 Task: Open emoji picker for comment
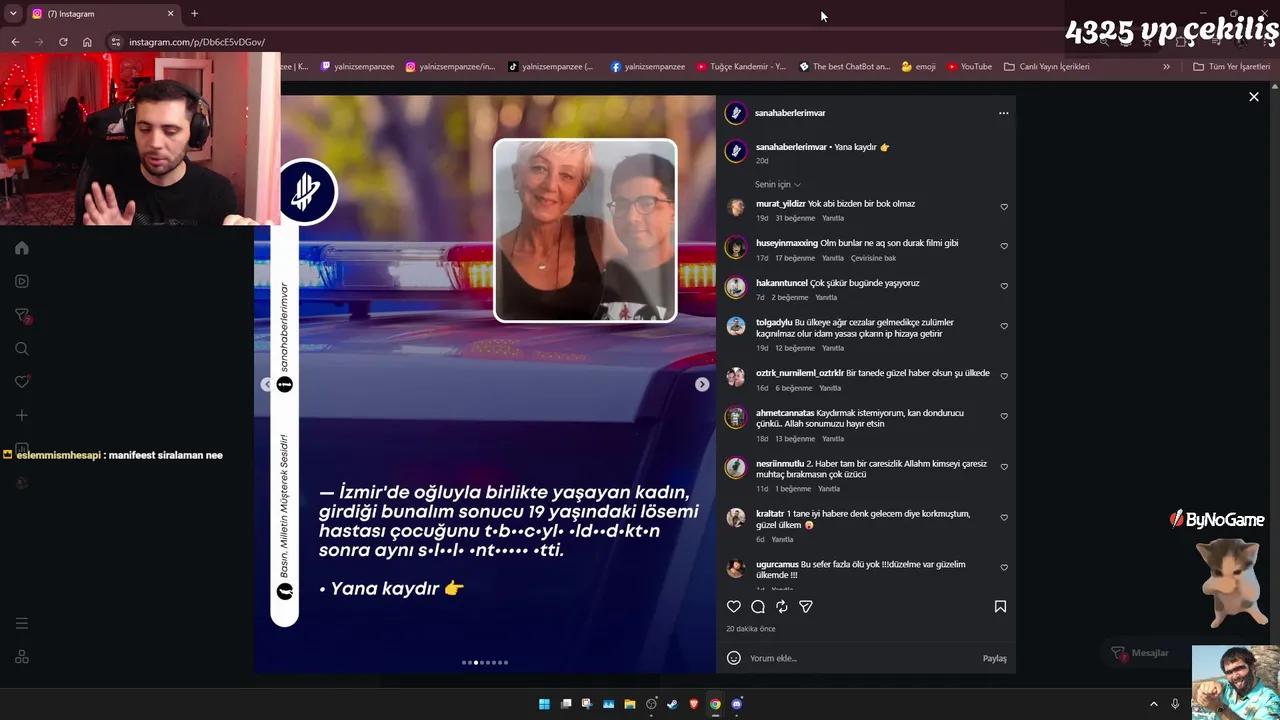[x=734, y=658]
